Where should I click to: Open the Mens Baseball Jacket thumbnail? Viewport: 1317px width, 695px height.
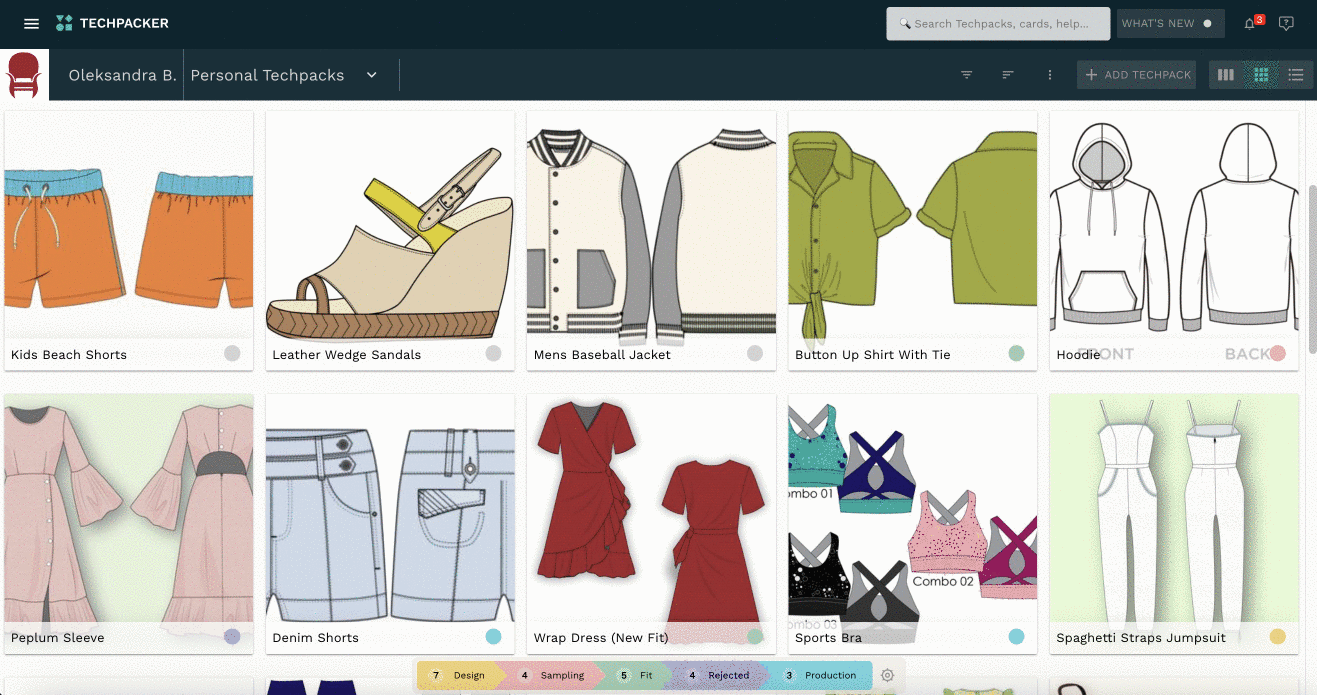[651, 224]
